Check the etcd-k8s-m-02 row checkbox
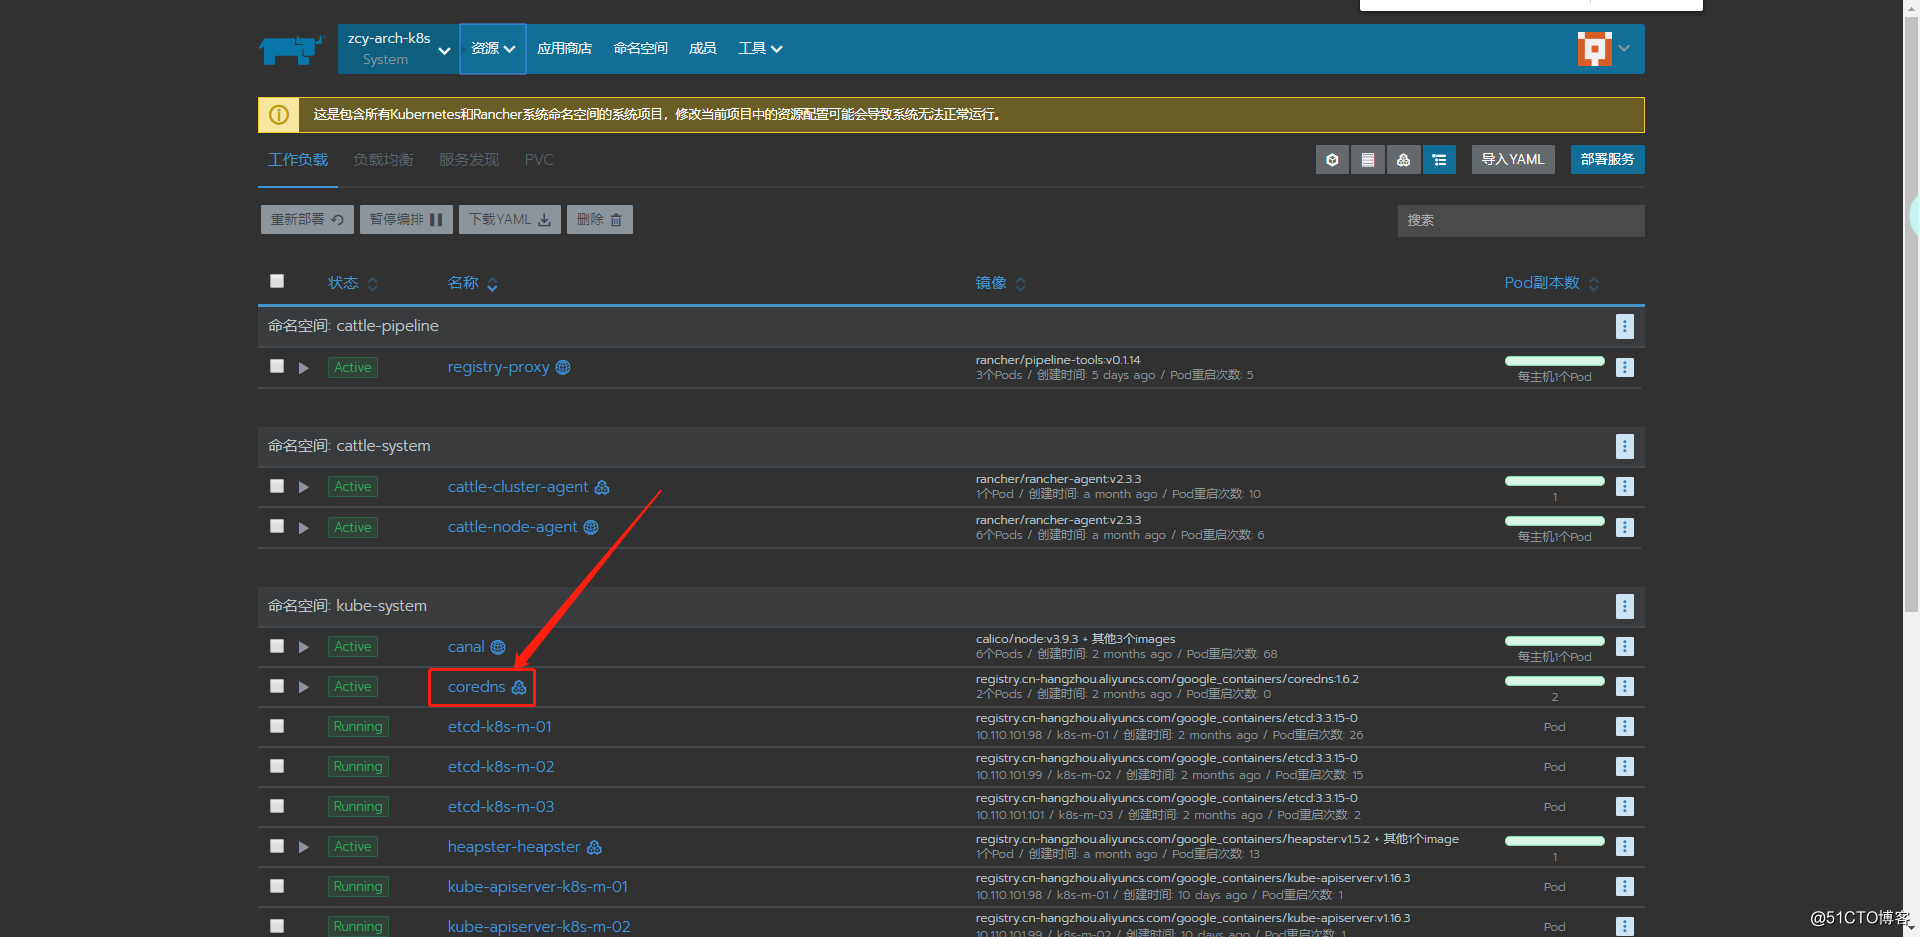The height and width of the screenshot is (937, 1920). 277,766
